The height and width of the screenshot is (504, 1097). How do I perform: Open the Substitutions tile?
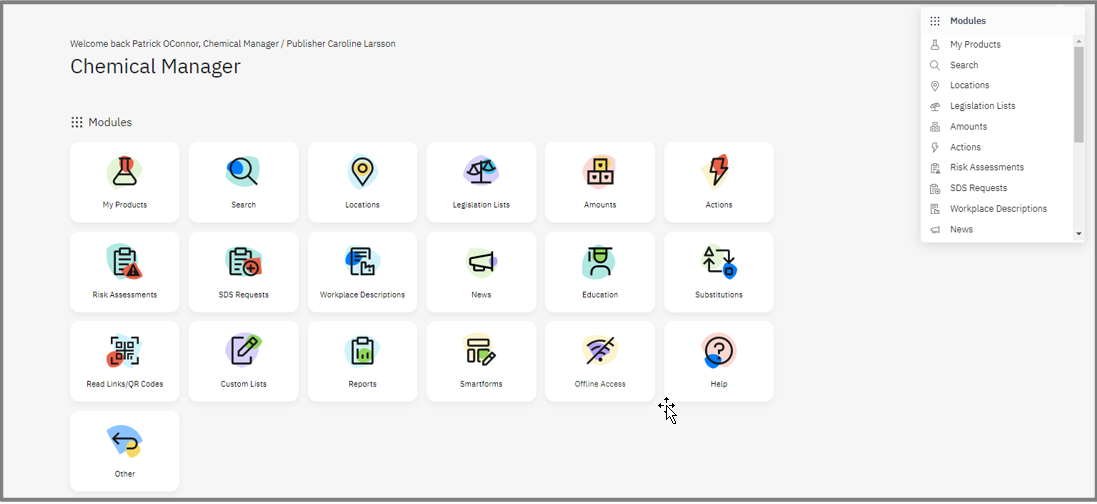[x=718, y=271]
